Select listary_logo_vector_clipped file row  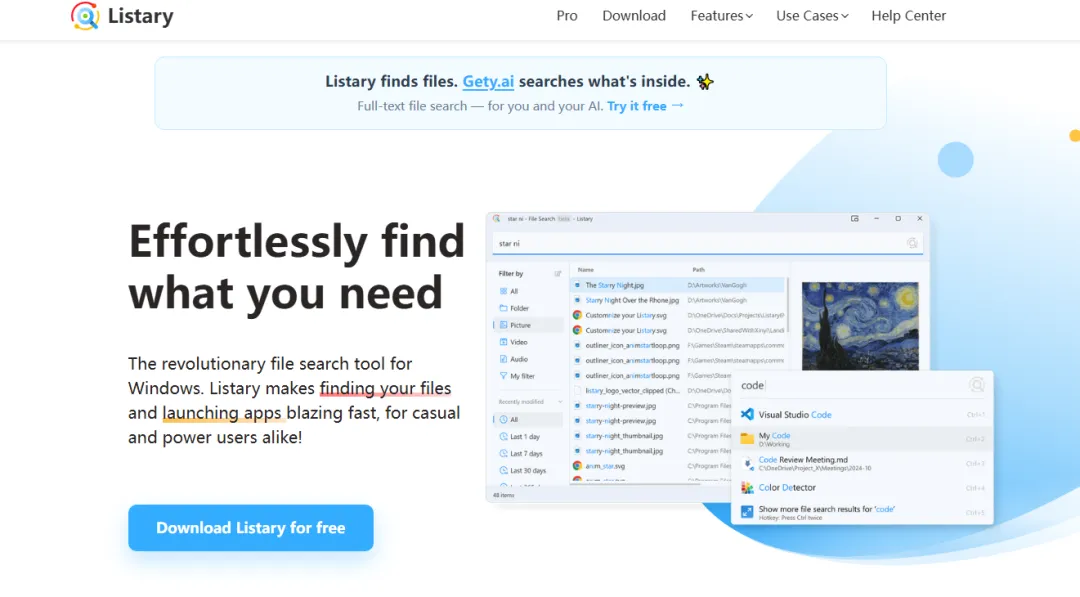(652, 391)
